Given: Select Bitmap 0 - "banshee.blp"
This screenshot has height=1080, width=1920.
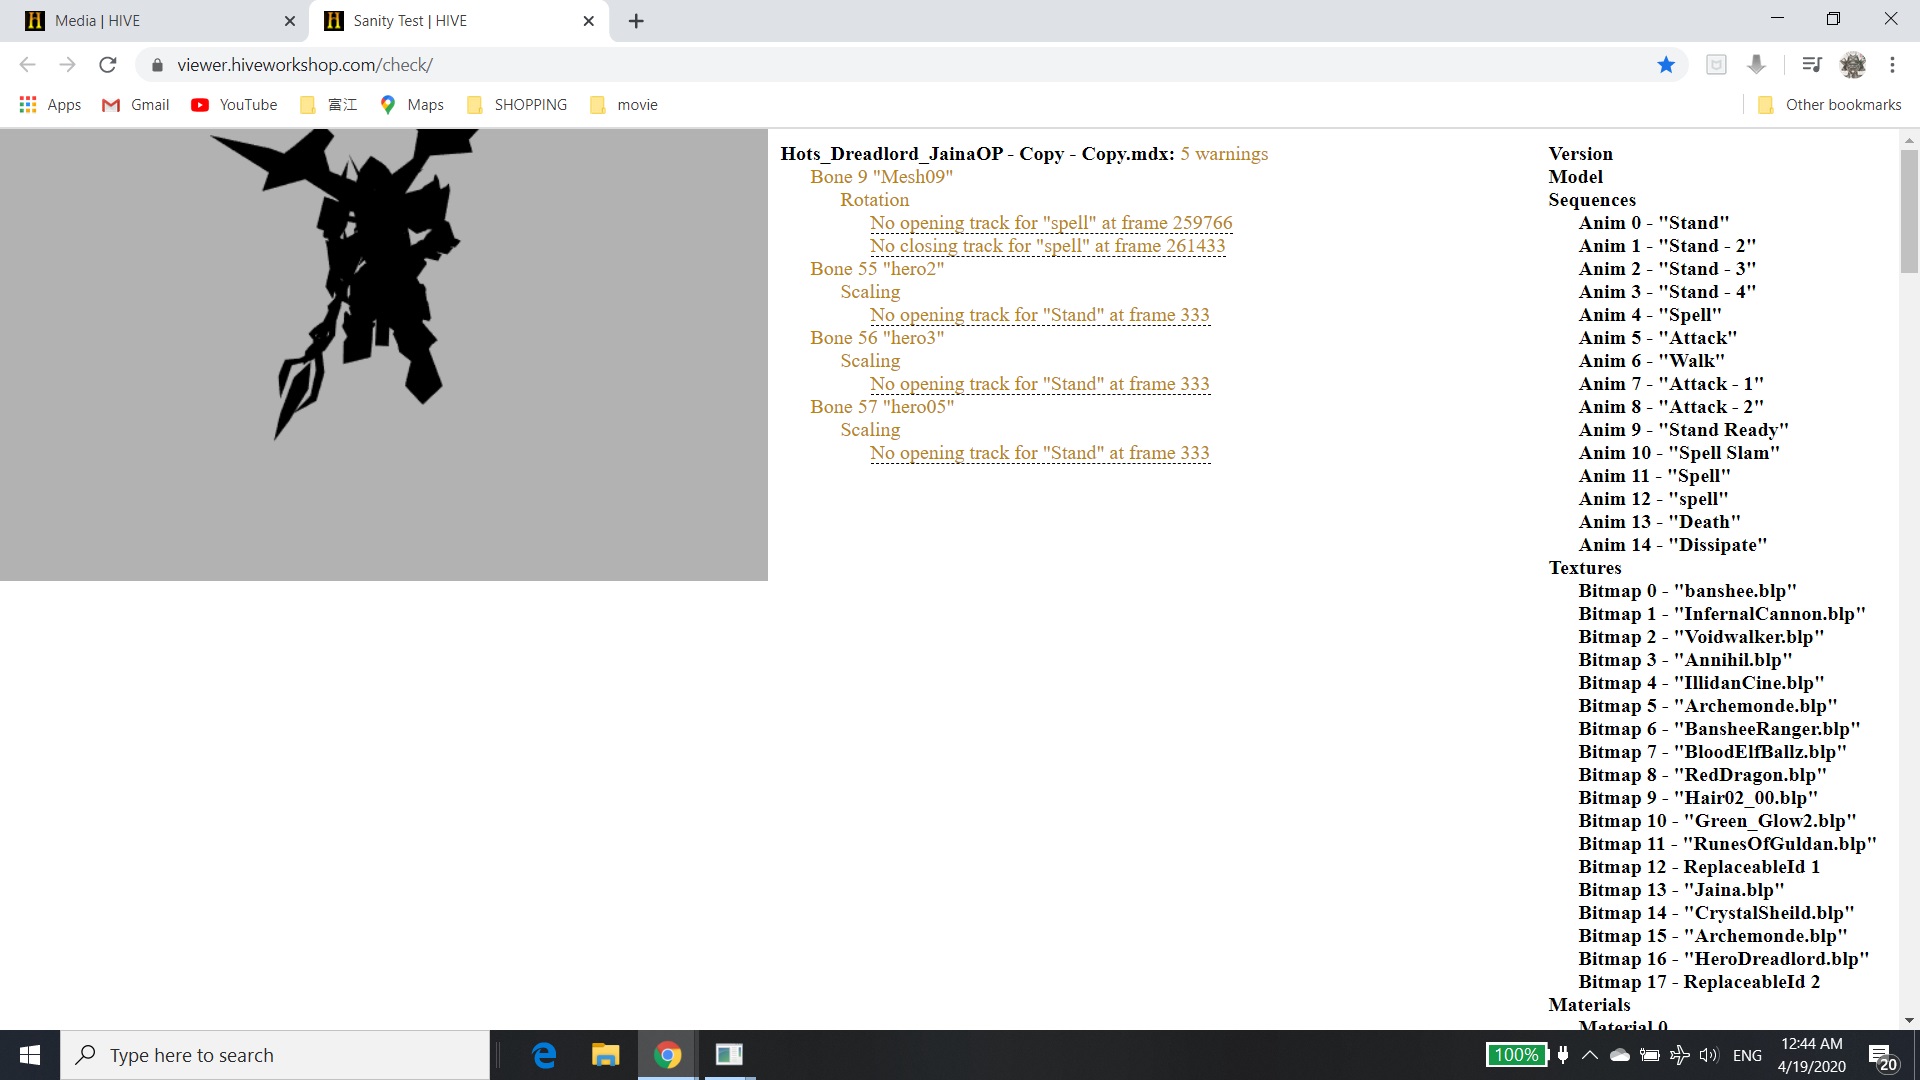Looking at the screenshot, I should (x=1687, y=591).
